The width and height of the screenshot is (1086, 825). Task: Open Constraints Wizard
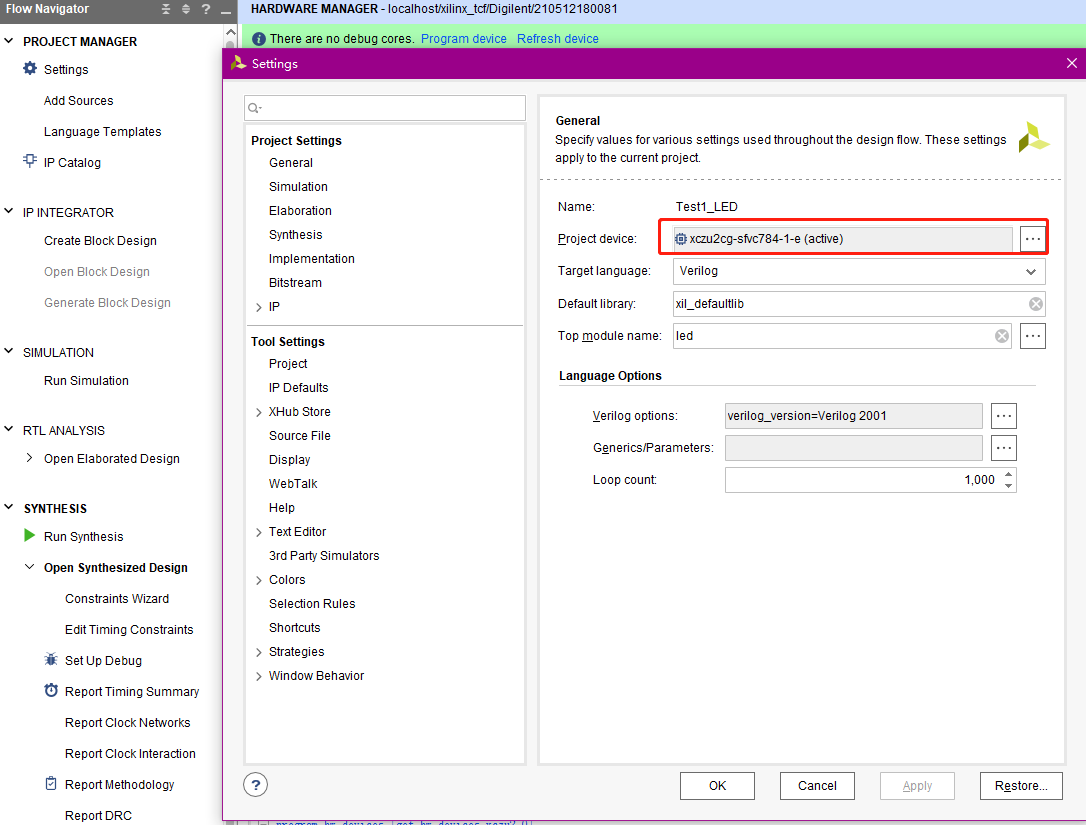pos(117,598)
